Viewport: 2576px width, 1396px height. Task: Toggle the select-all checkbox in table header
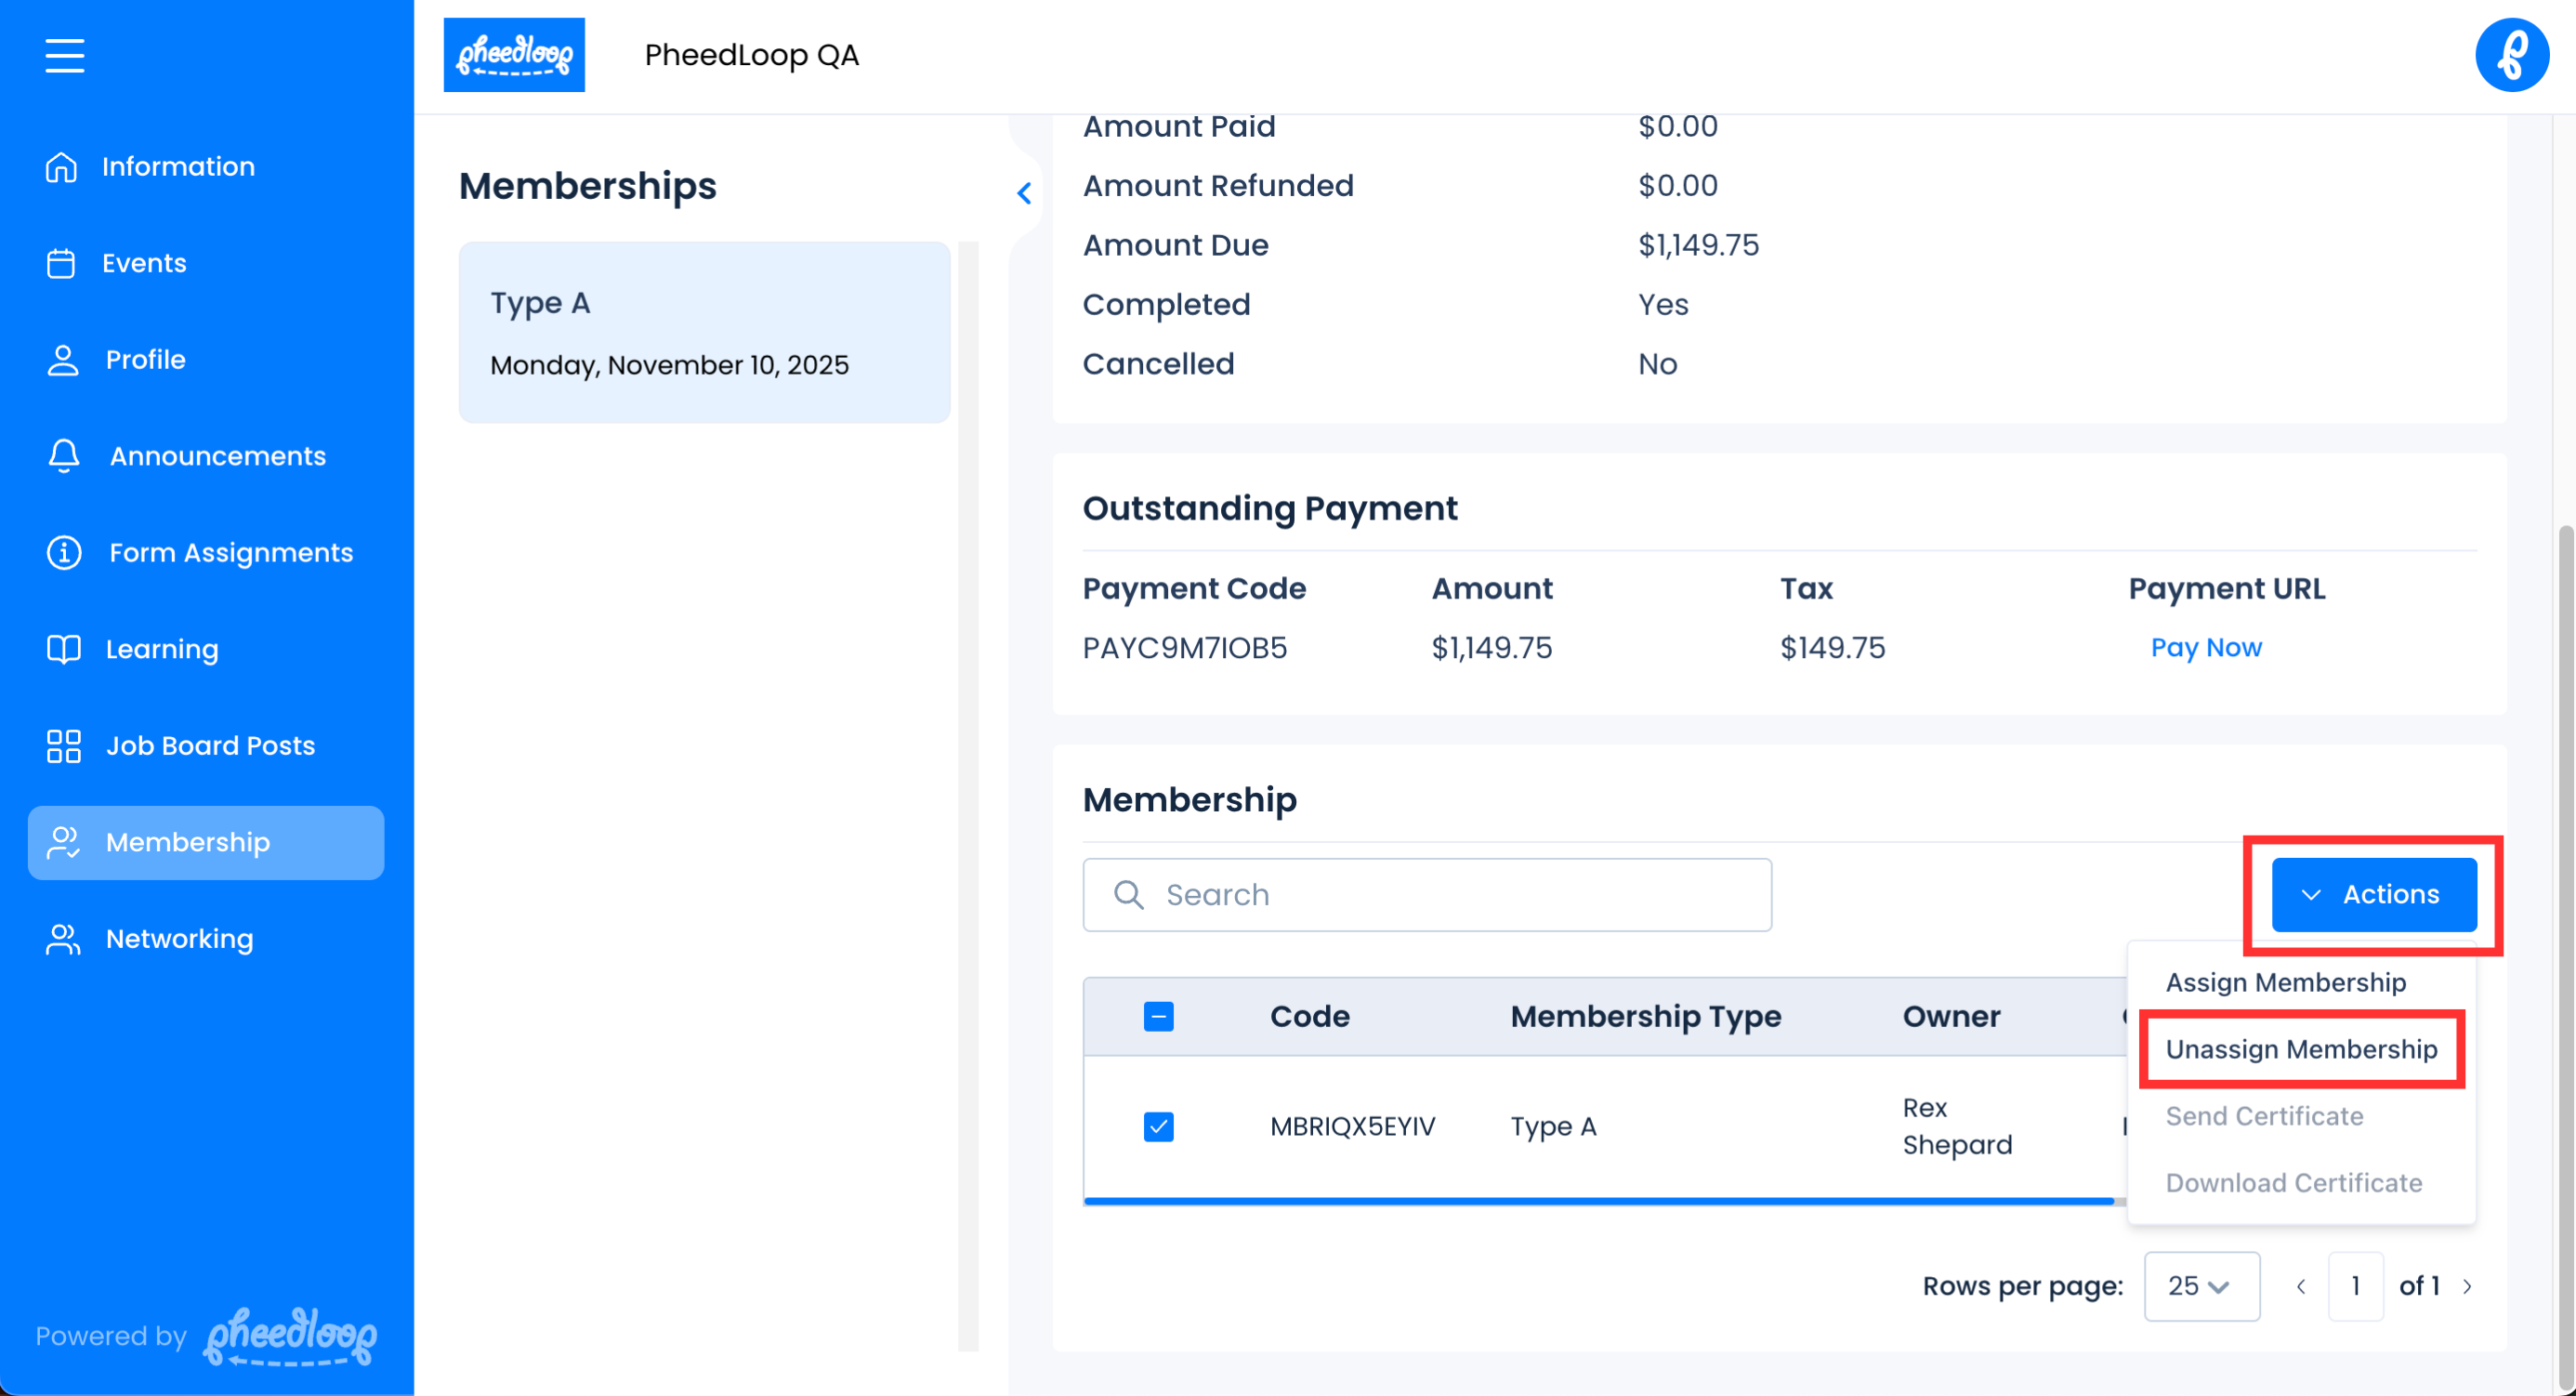click(1158, 1017)
